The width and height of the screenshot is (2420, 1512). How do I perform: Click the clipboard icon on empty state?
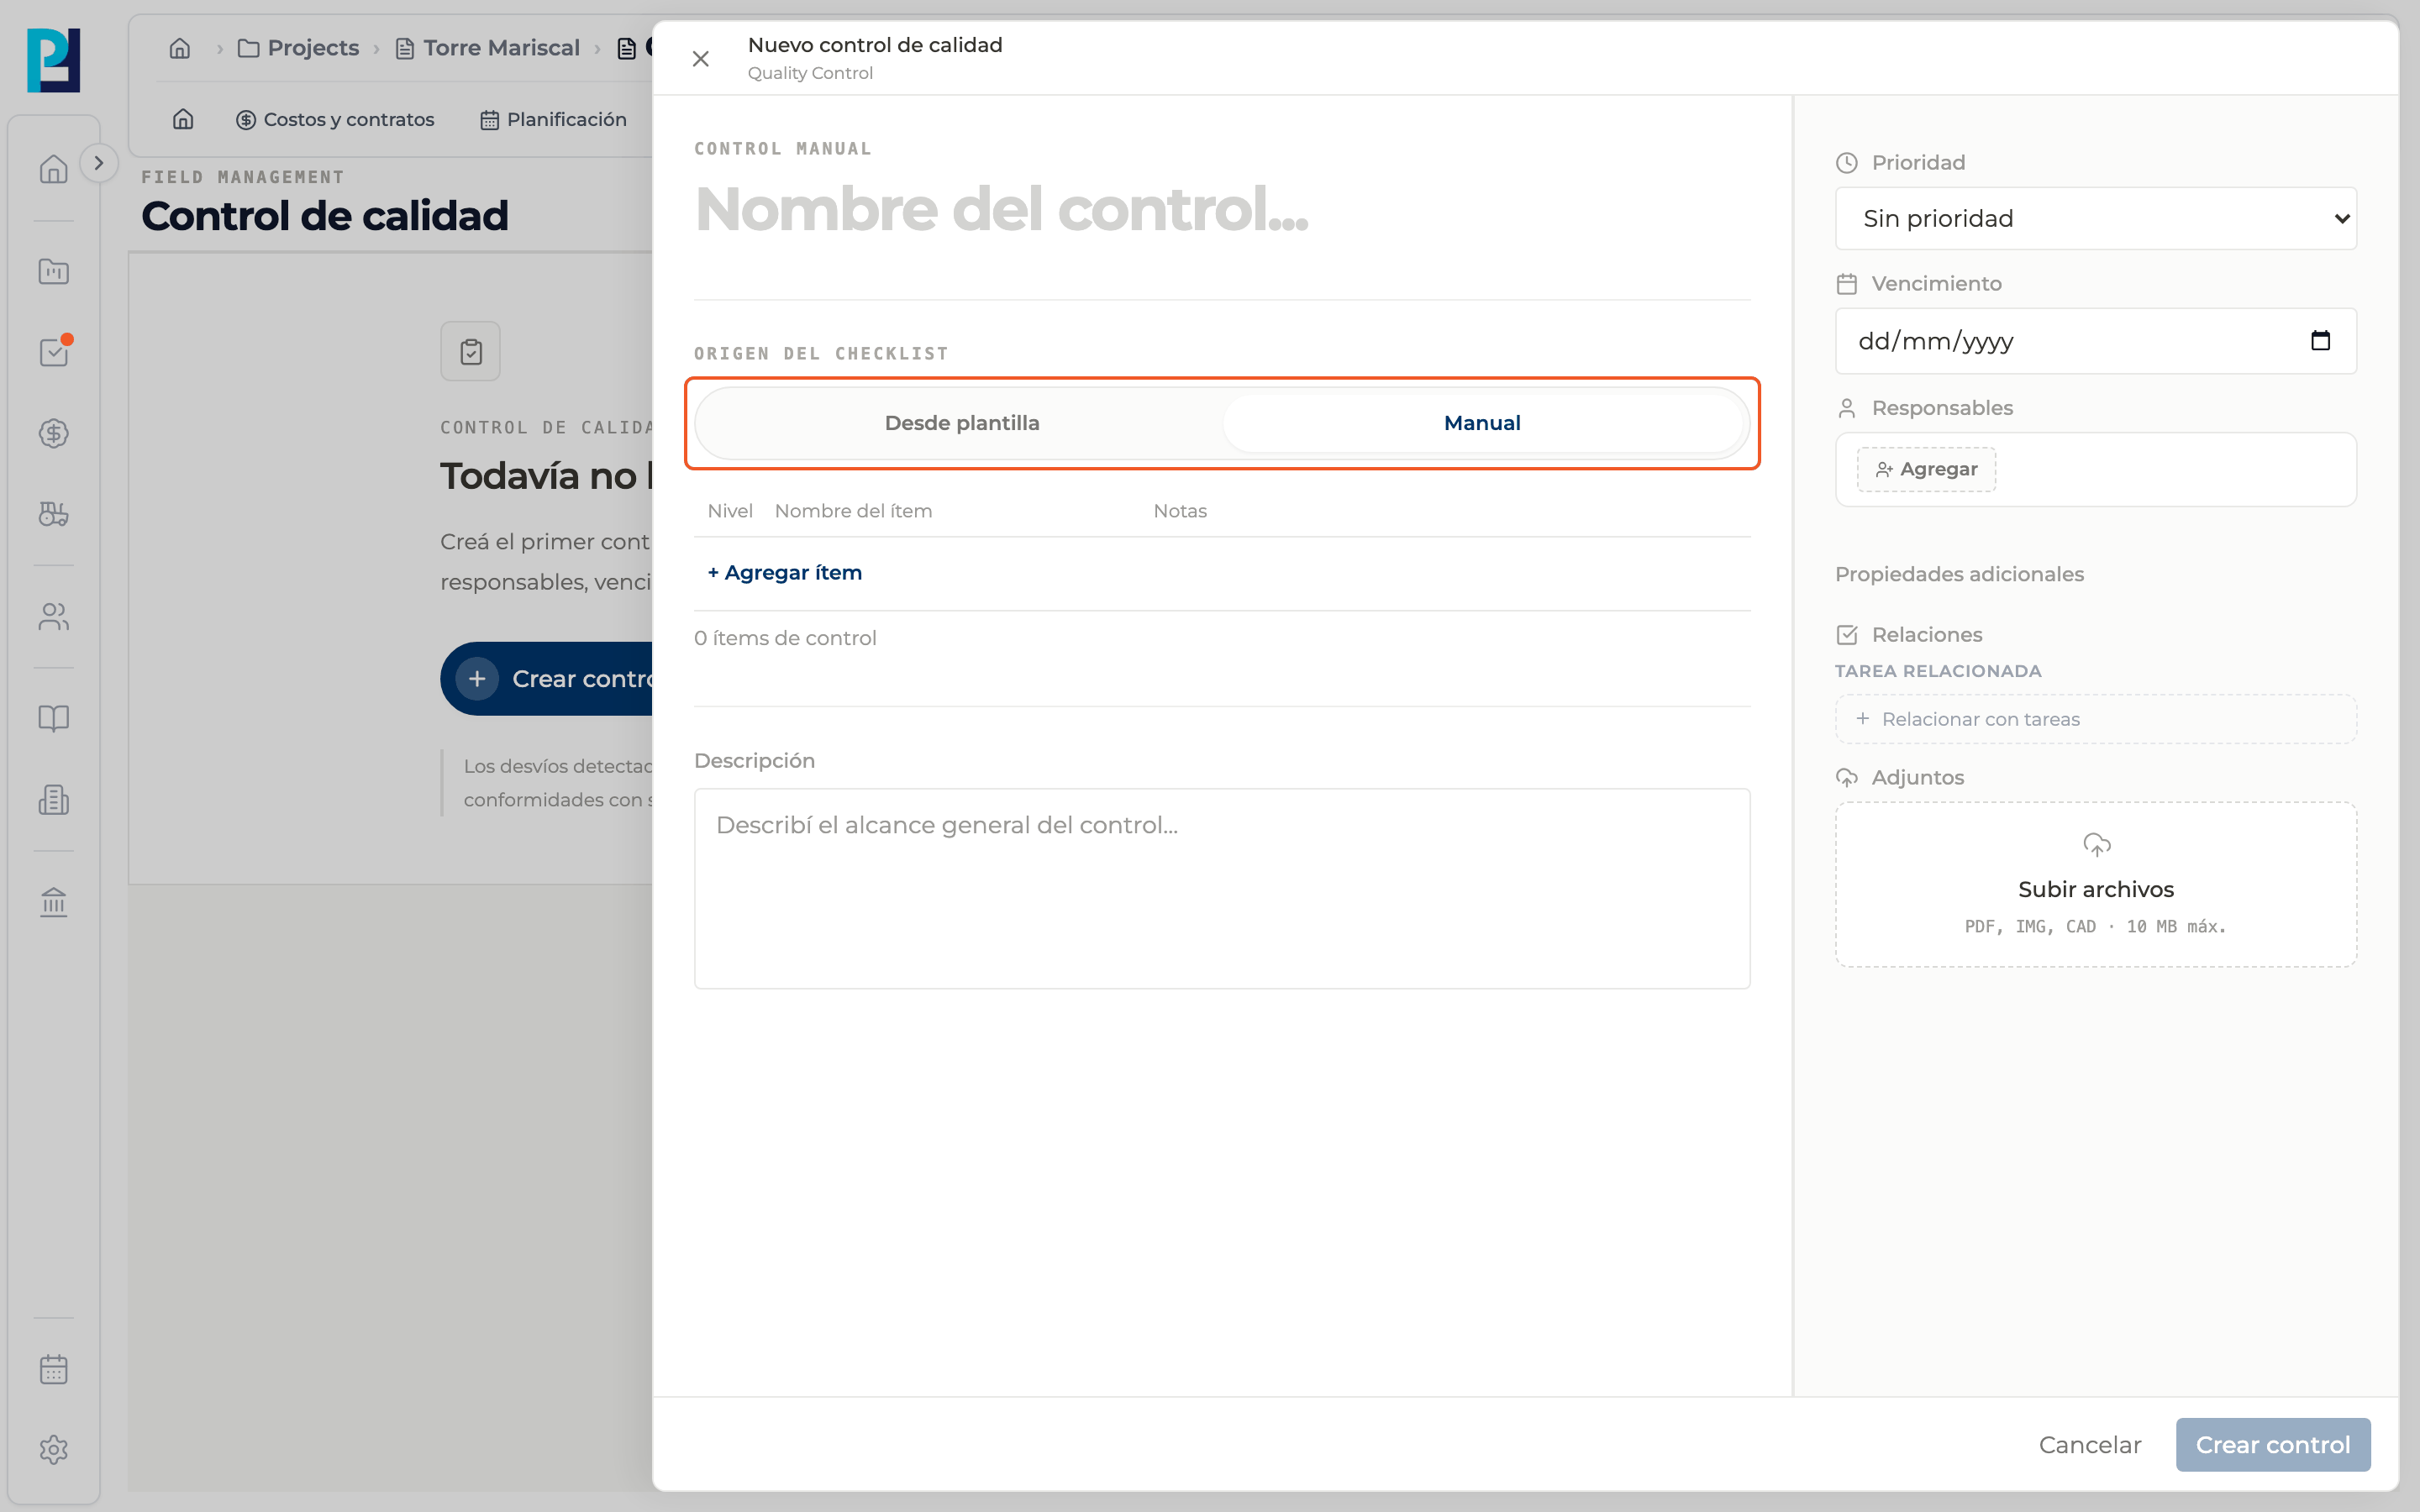click(471, 351)
